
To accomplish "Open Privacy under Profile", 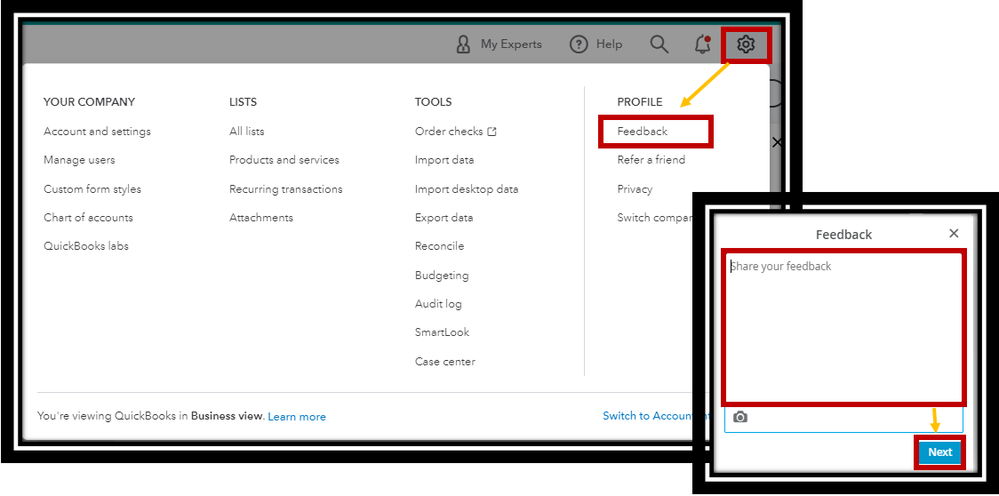I will (x=635, y=189).
